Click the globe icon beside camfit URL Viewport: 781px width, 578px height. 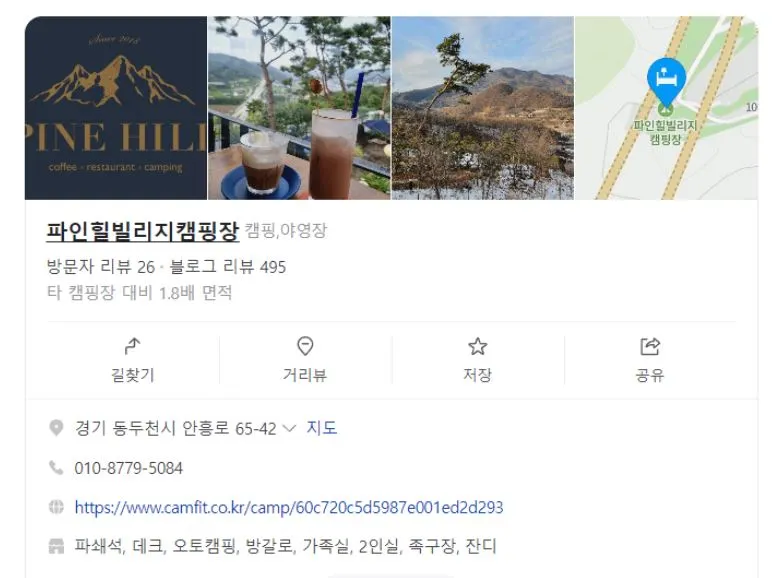[56, 507]
